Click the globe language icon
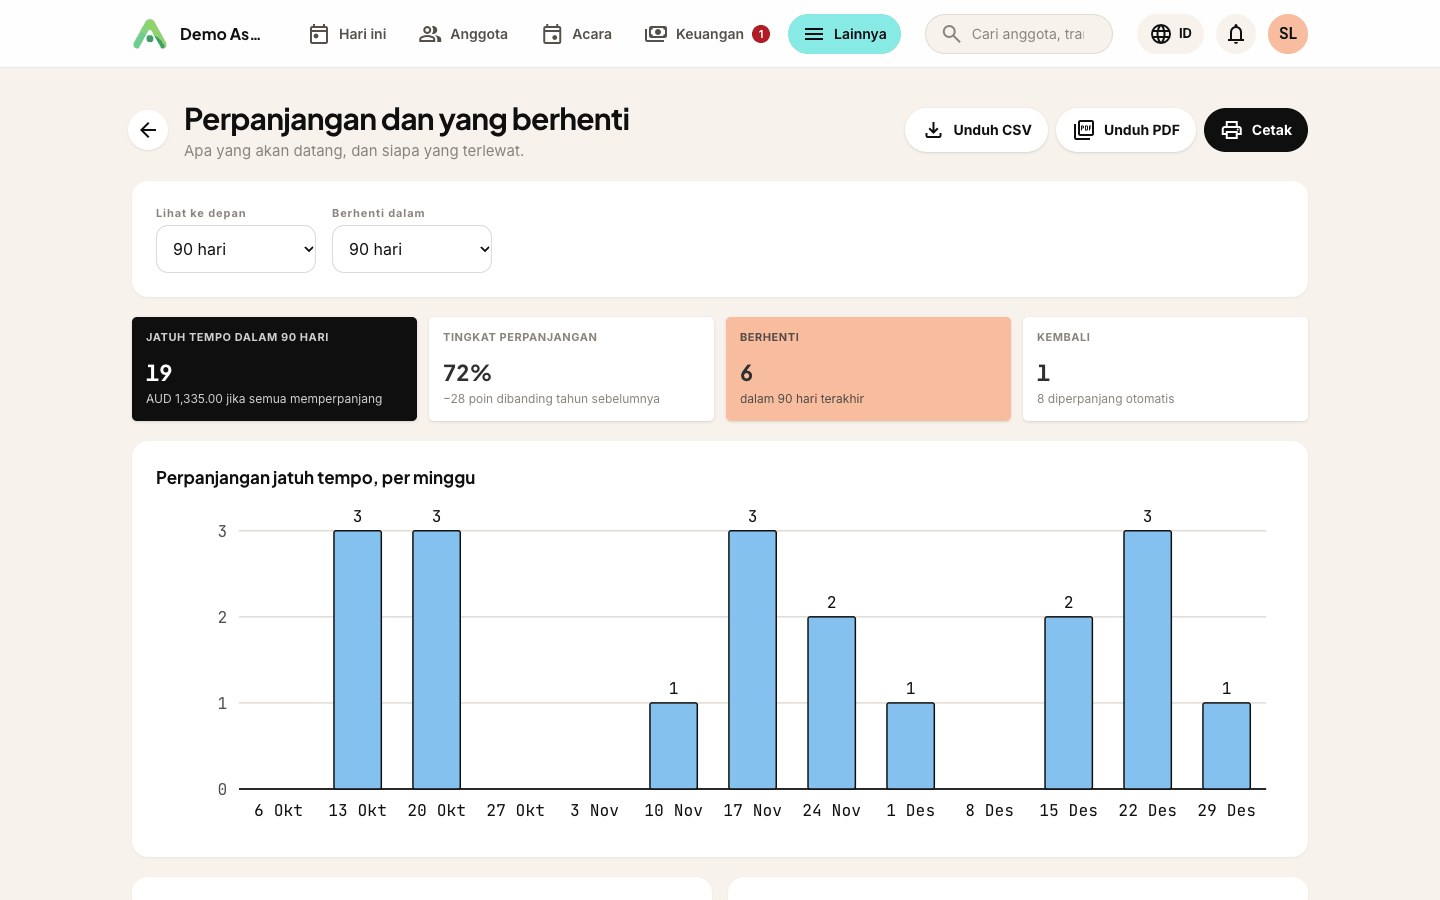1440x900 pixels. coord(1160,34)
